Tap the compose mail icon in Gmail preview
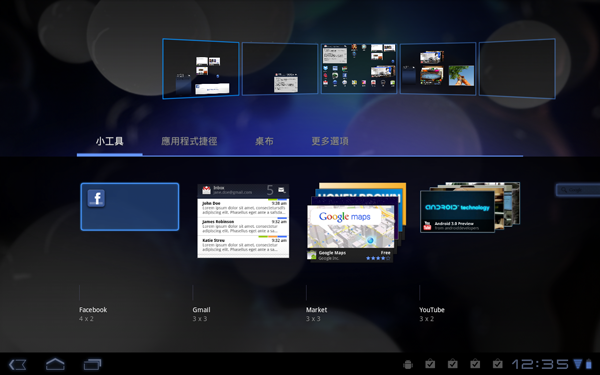The image size is (600, 375). coord(282,190)
